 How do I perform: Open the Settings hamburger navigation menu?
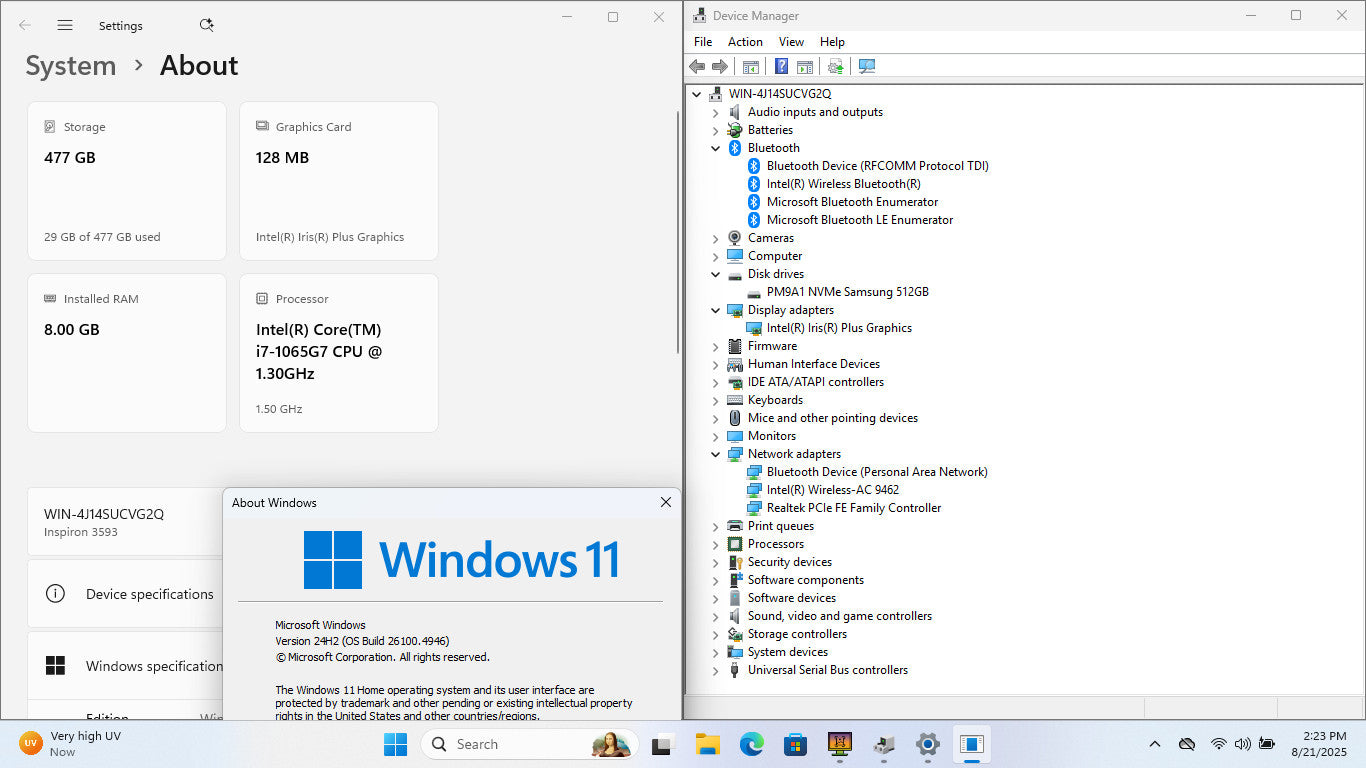click(x=65, y=25)
